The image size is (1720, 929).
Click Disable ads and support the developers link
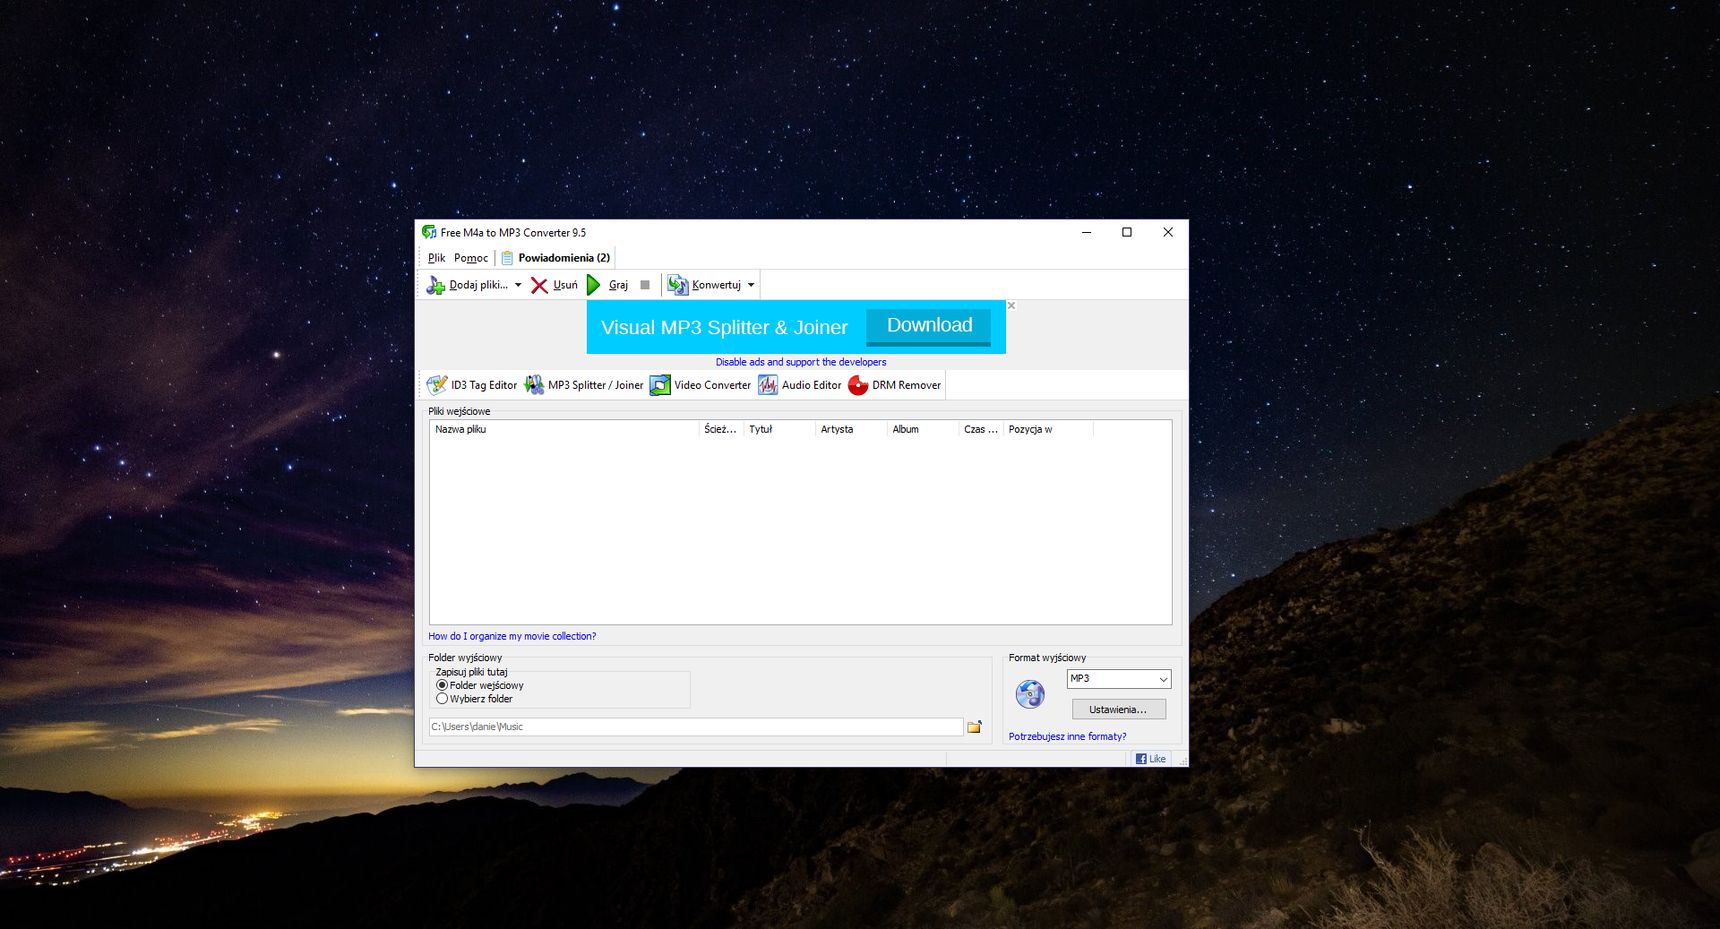pyautogui.click(x=801, y=362)
